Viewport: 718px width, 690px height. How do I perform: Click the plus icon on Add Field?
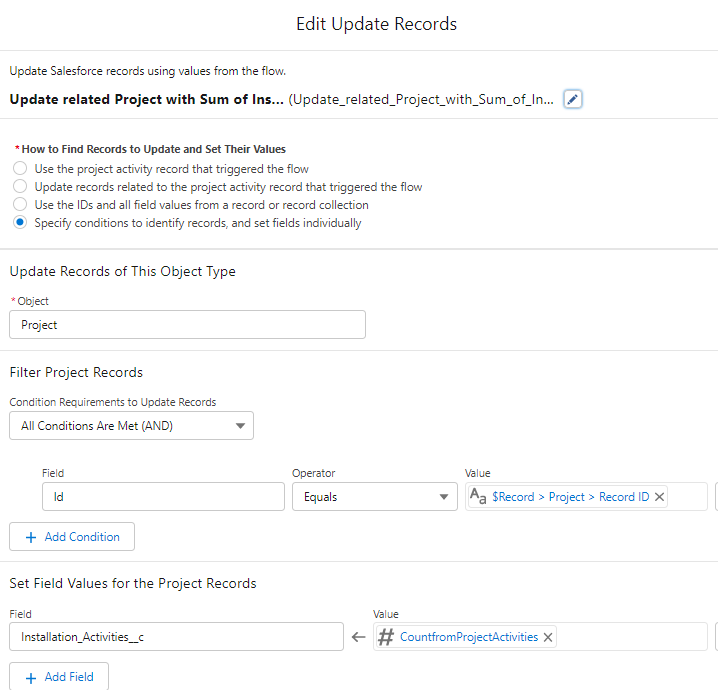29,677
